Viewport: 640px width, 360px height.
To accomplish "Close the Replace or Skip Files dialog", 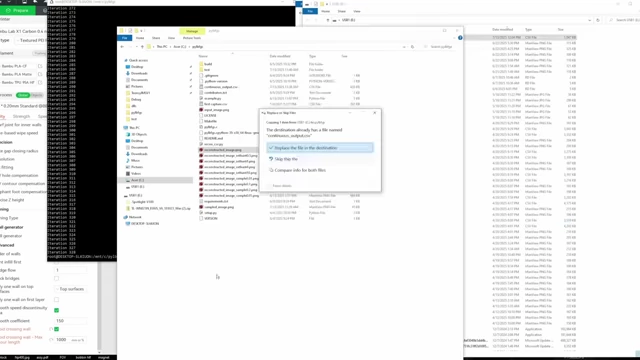I will (x=375, y=113).
